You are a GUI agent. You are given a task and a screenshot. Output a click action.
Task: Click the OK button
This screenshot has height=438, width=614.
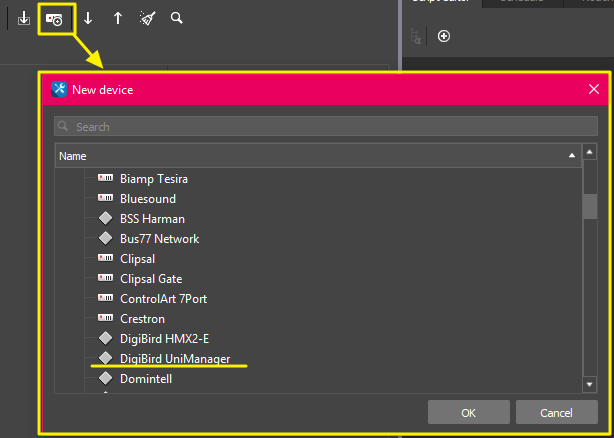point(469,412)
